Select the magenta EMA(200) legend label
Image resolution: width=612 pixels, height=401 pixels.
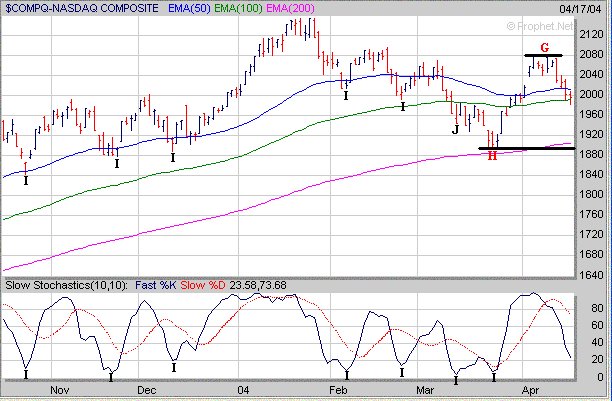(290, 8)
